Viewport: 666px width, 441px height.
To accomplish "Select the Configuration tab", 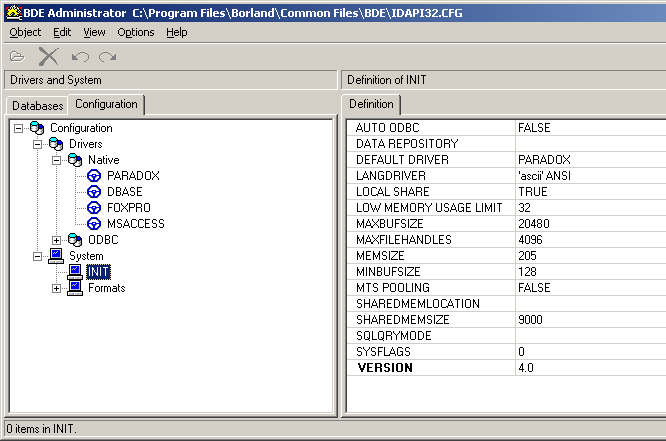I will point(106,104).
